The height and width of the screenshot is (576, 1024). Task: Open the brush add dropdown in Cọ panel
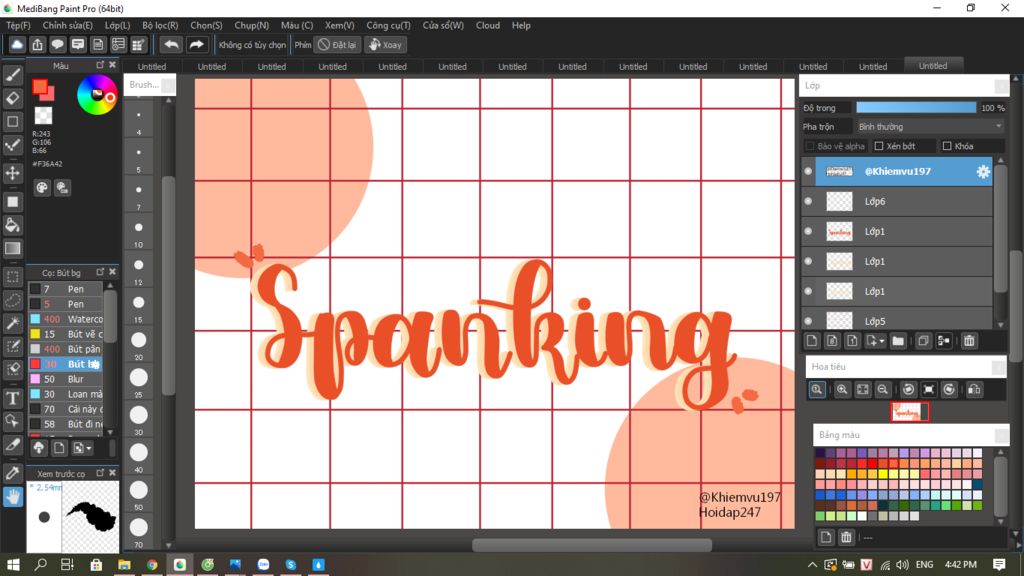pos(82,449)
